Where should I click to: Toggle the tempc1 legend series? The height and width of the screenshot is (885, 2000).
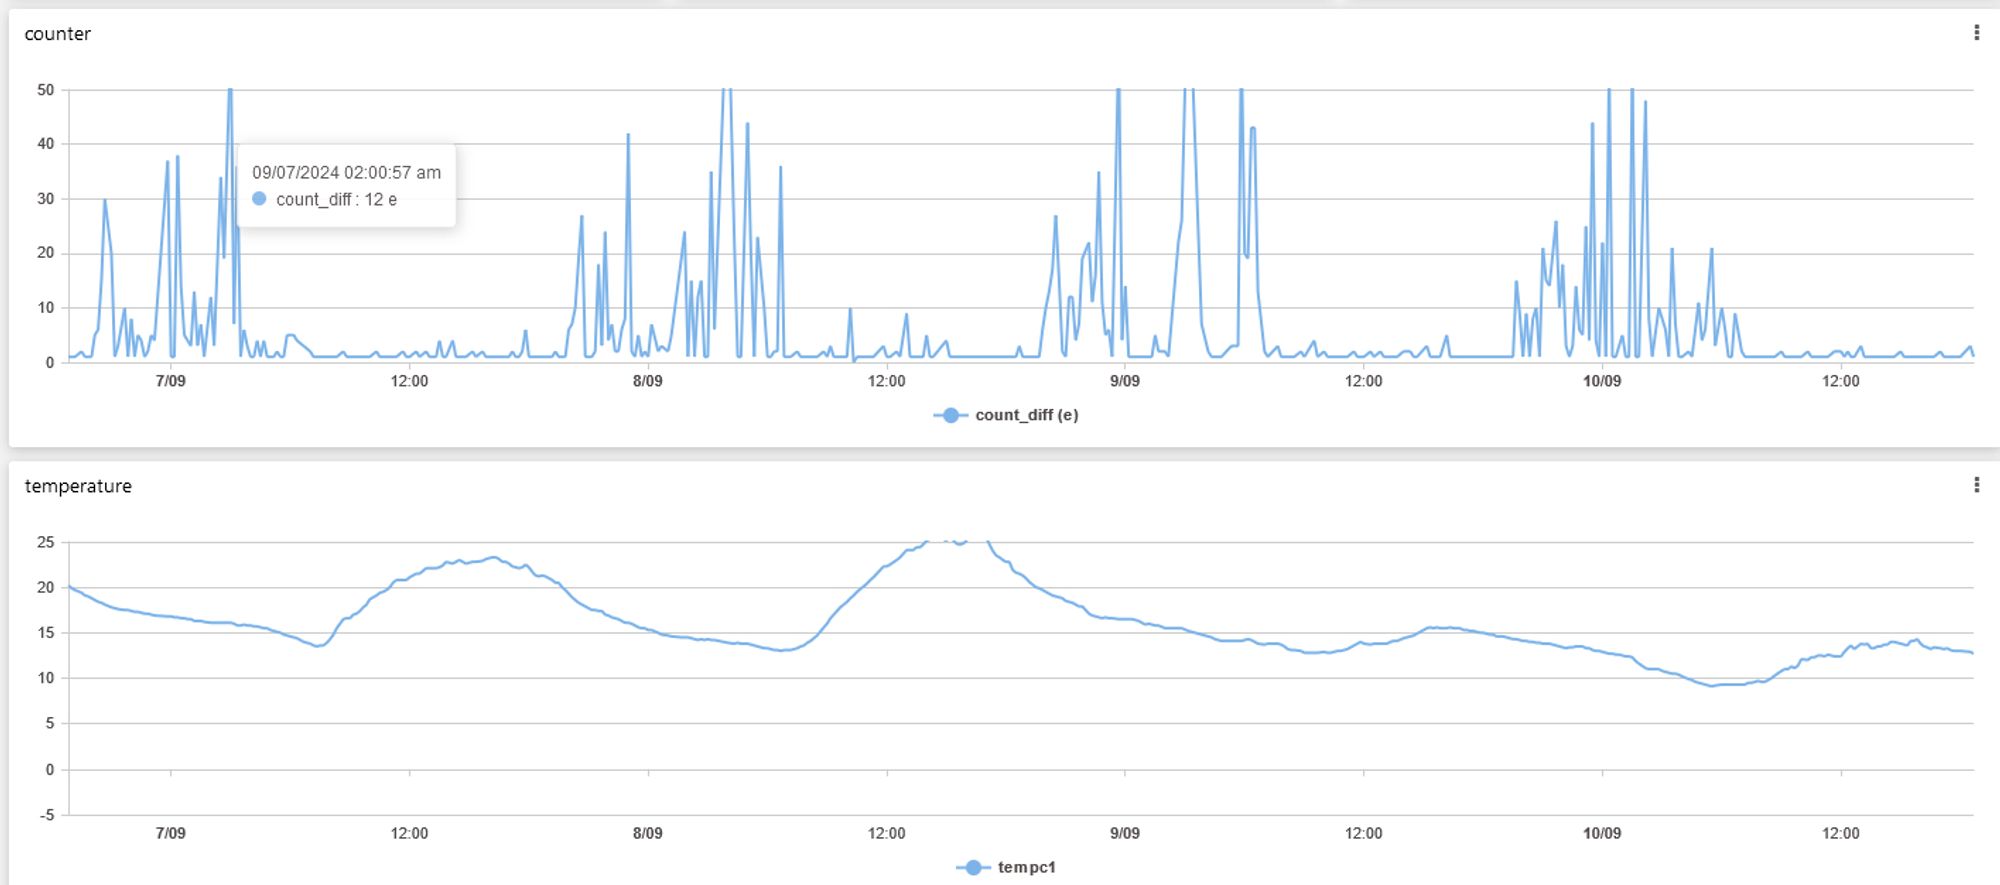tap(1006, 867)
